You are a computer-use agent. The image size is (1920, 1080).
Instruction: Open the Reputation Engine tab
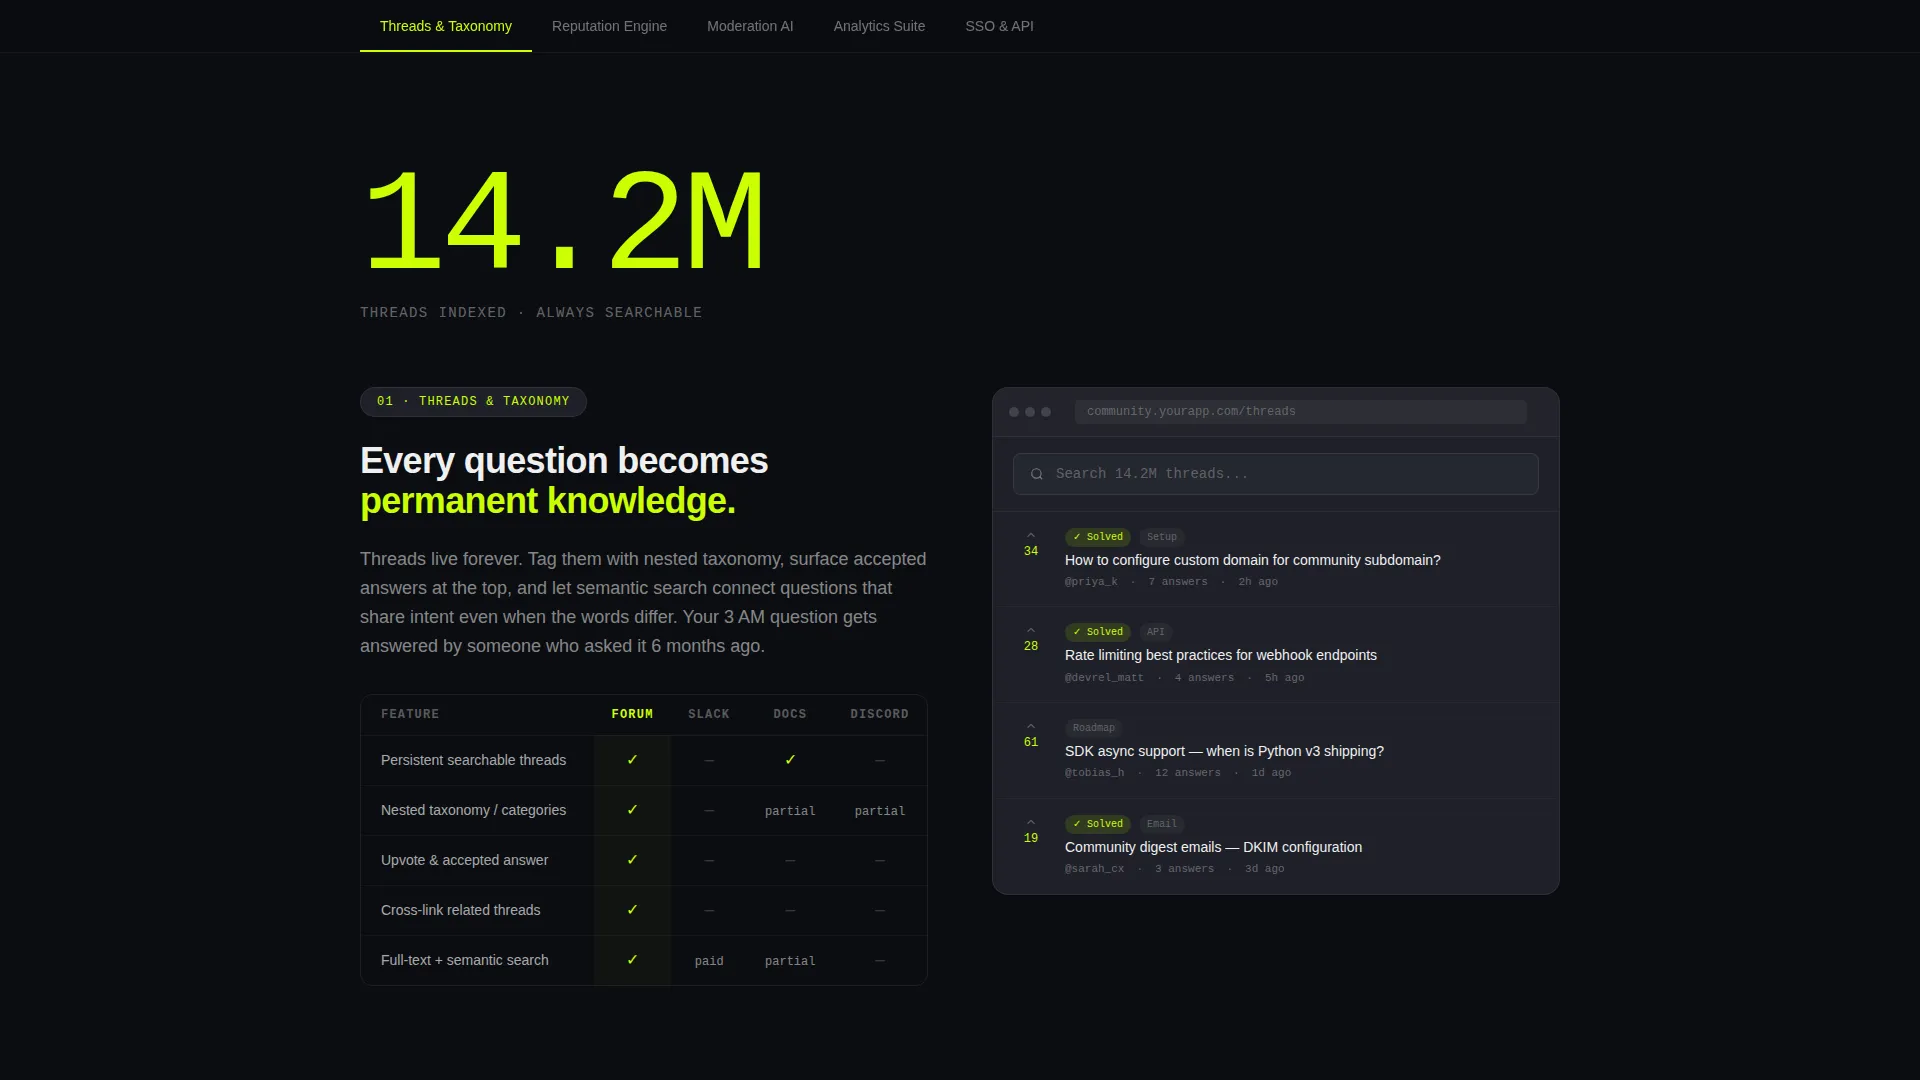pyautogui.click(x=609, y=26)
